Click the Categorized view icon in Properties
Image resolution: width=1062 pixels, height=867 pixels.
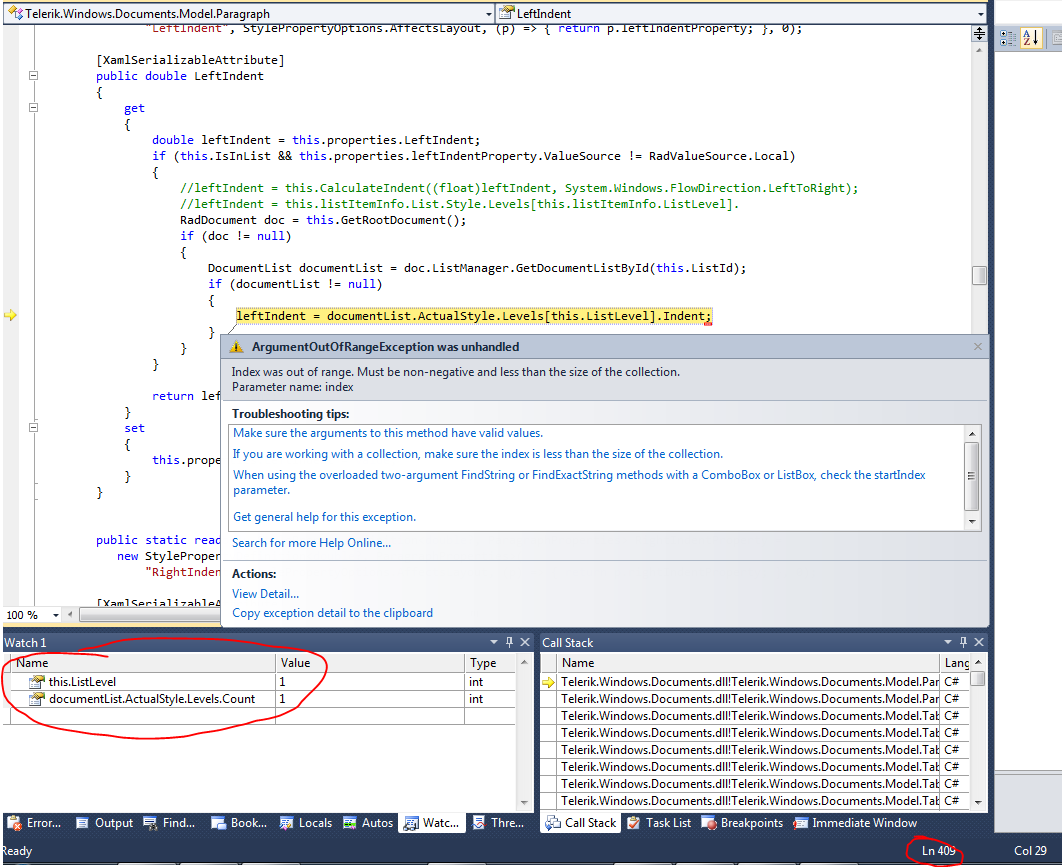click(1008, 38)
